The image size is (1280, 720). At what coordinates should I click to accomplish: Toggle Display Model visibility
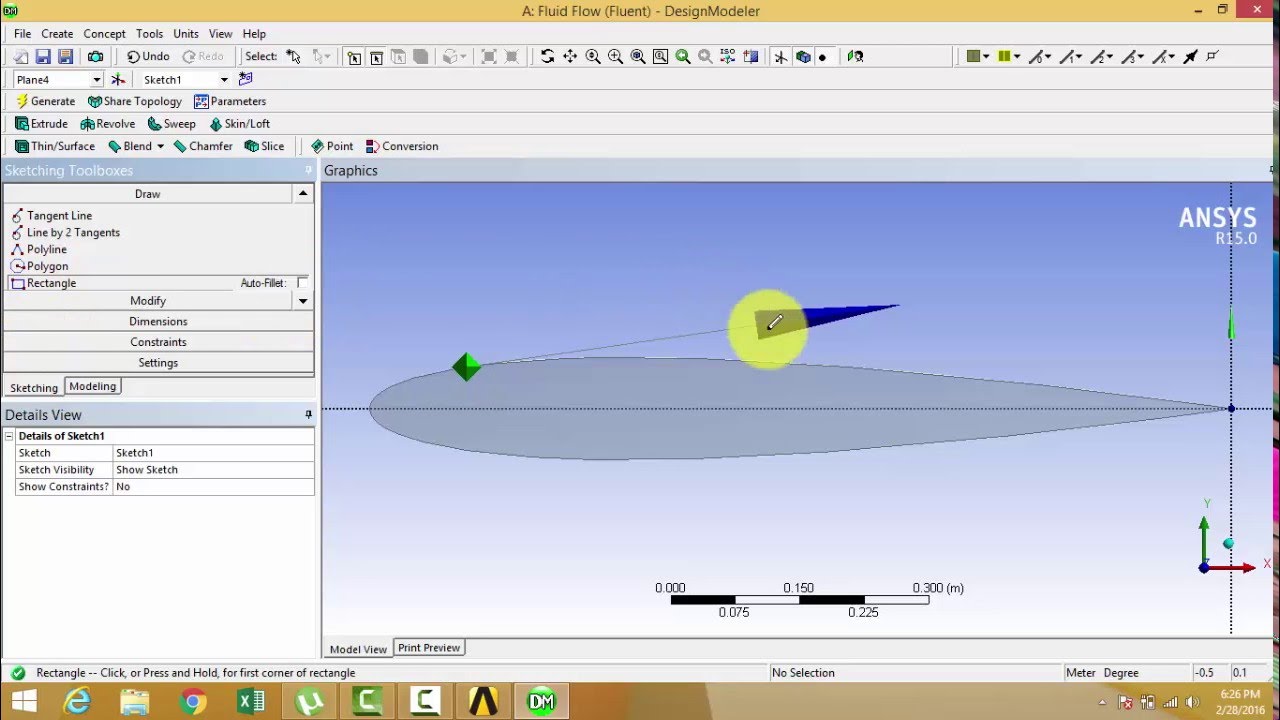803,57
